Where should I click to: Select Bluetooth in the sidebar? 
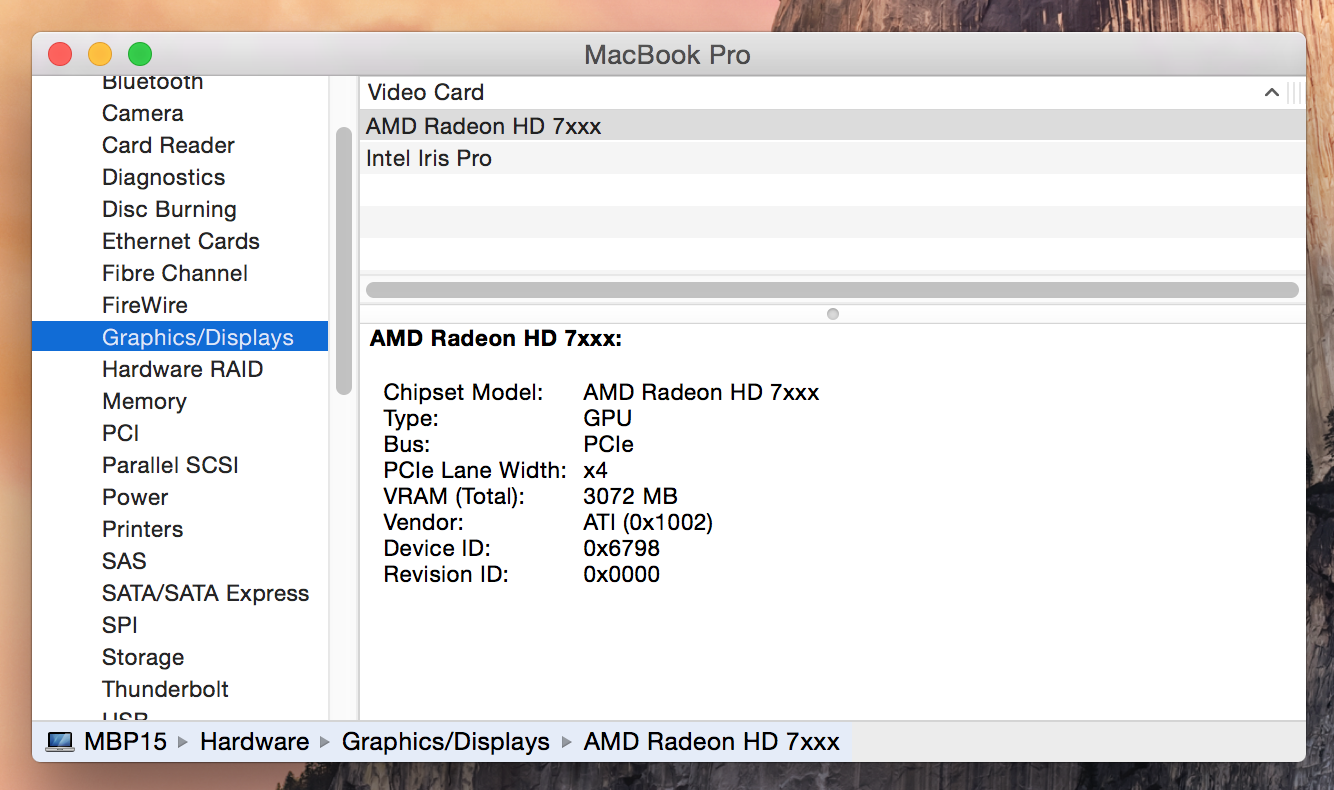point(152,82)
